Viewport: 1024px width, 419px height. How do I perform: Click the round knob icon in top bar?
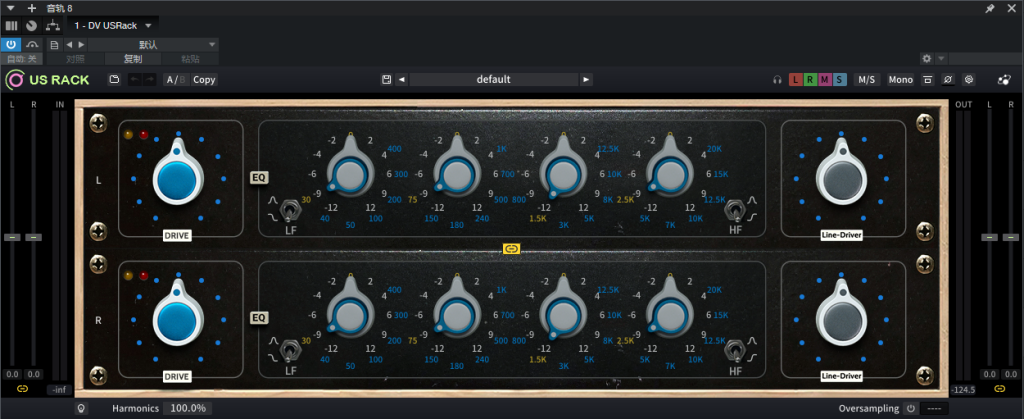point(31,25)
